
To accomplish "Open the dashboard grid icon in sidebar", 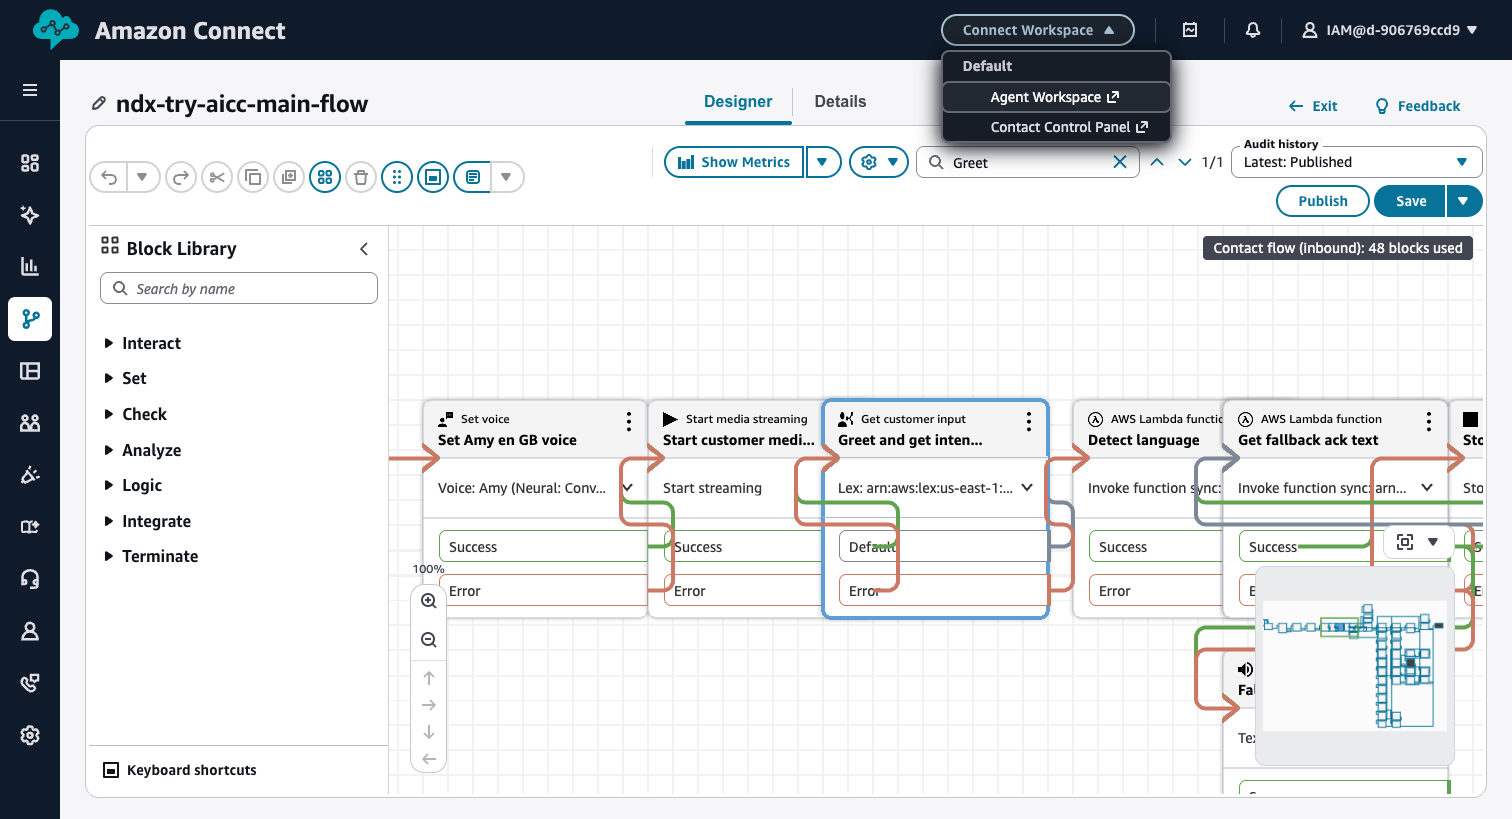I will pos(30,163).
